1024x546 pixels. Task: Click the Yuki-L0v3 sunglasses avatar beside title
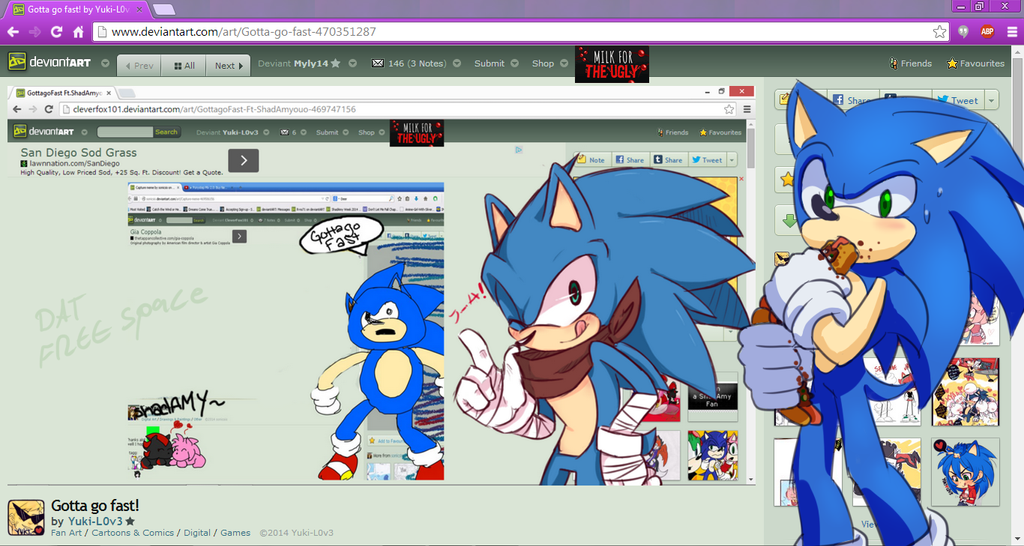click(x=26, y=518)
